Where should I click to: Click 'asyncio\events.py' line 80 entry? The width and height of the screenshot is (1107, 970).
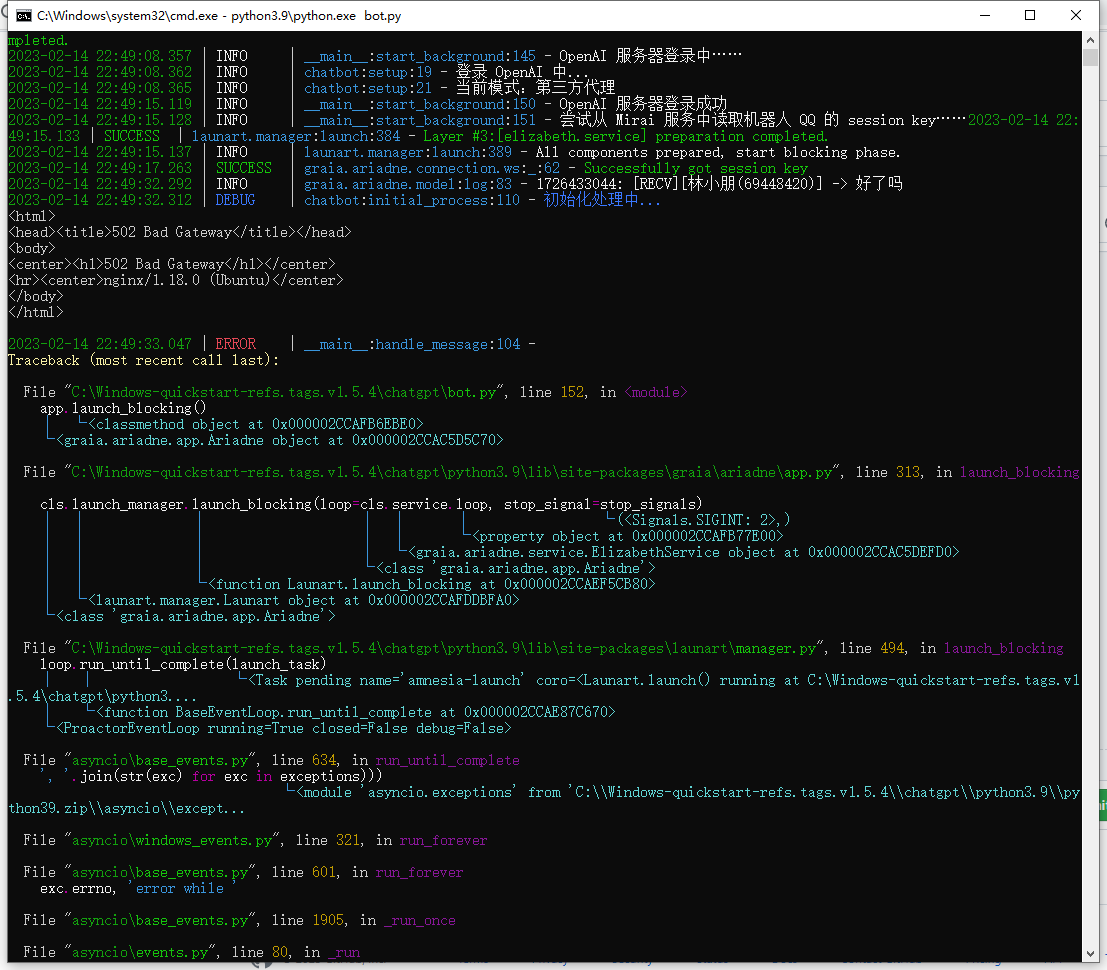(x=191, y=952)
